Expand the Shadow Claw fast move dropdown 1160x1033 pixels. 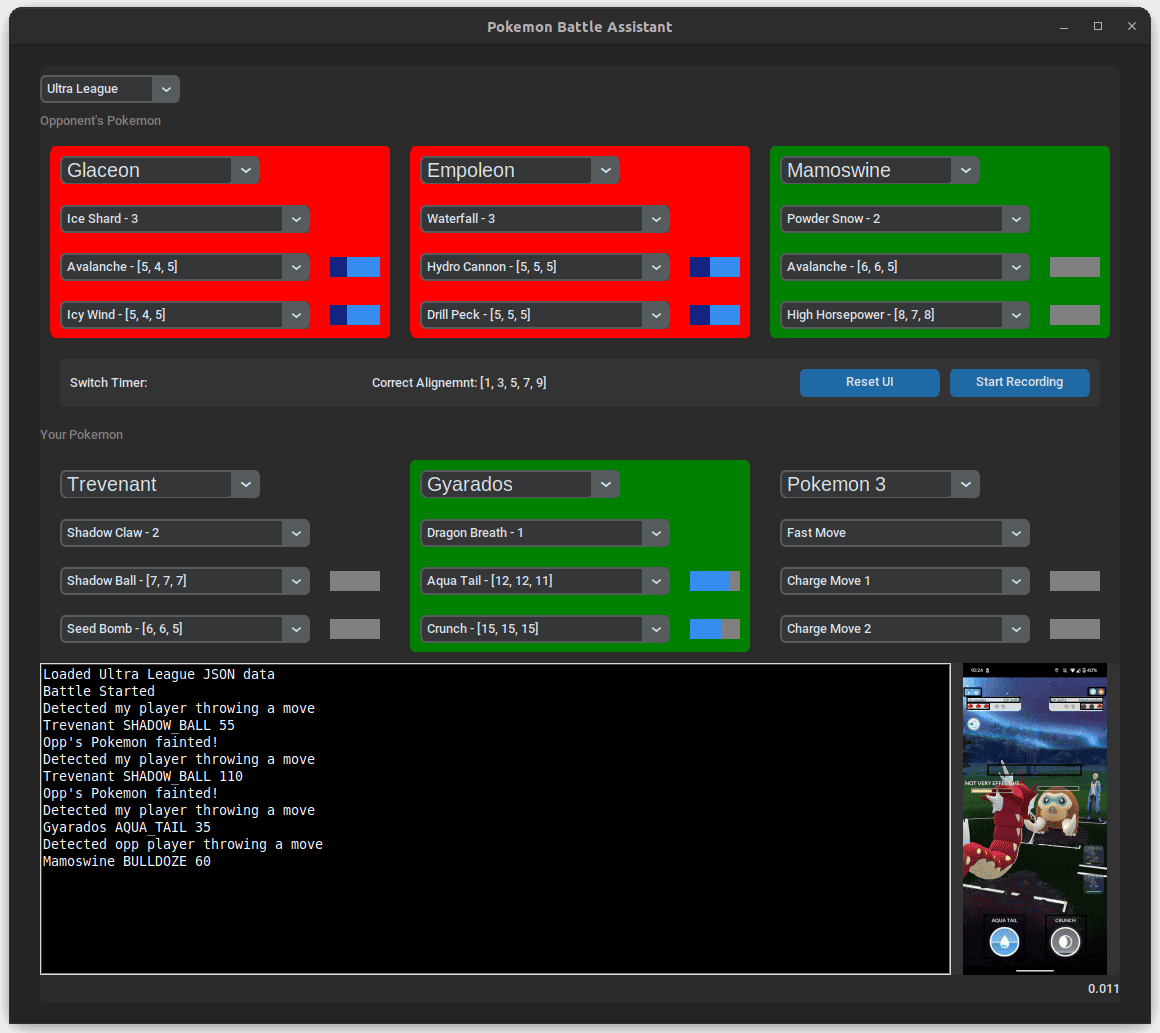point(185,533)
